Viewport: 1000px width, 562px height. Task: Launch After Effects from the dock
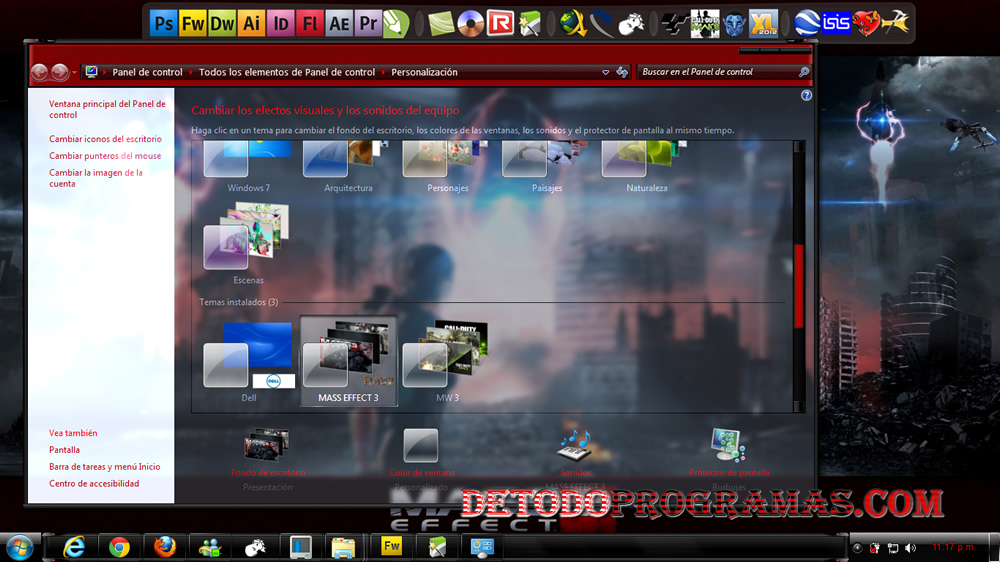(x=339, y=24)
